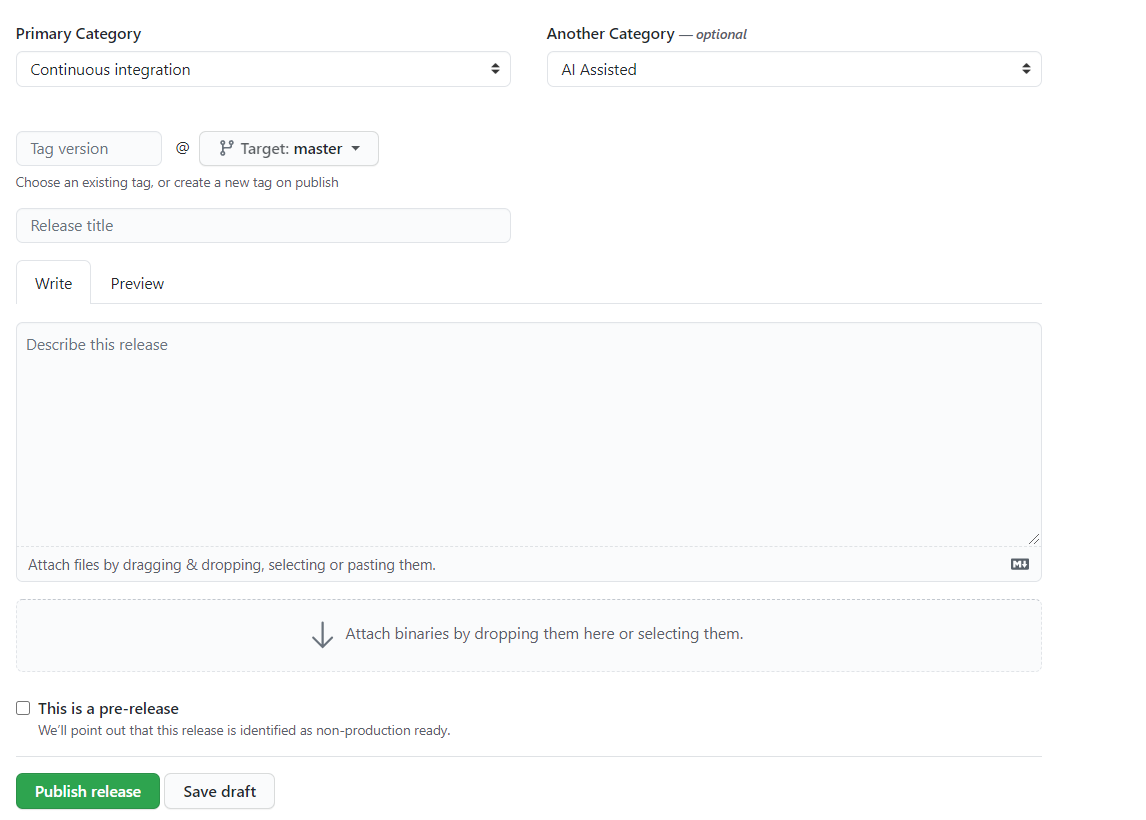This screenshot has height=820, width=1146.
Task: Focus the Tag version input field
Action: tap(88, 149)
